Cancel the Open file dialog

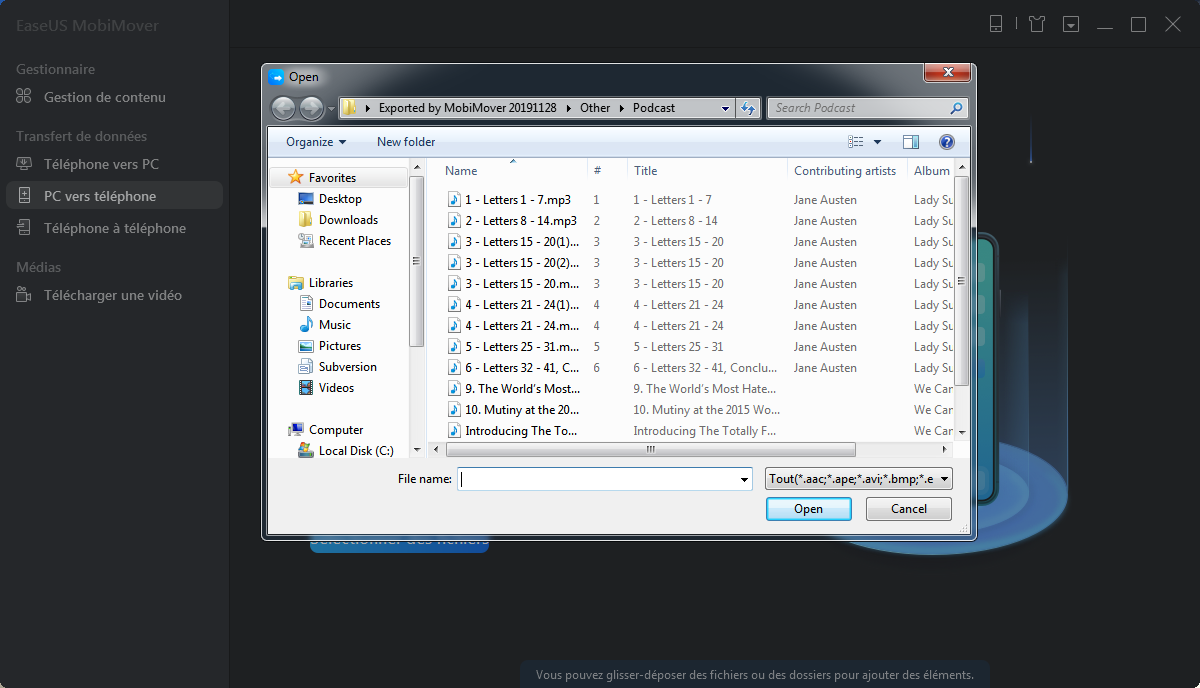908,509
